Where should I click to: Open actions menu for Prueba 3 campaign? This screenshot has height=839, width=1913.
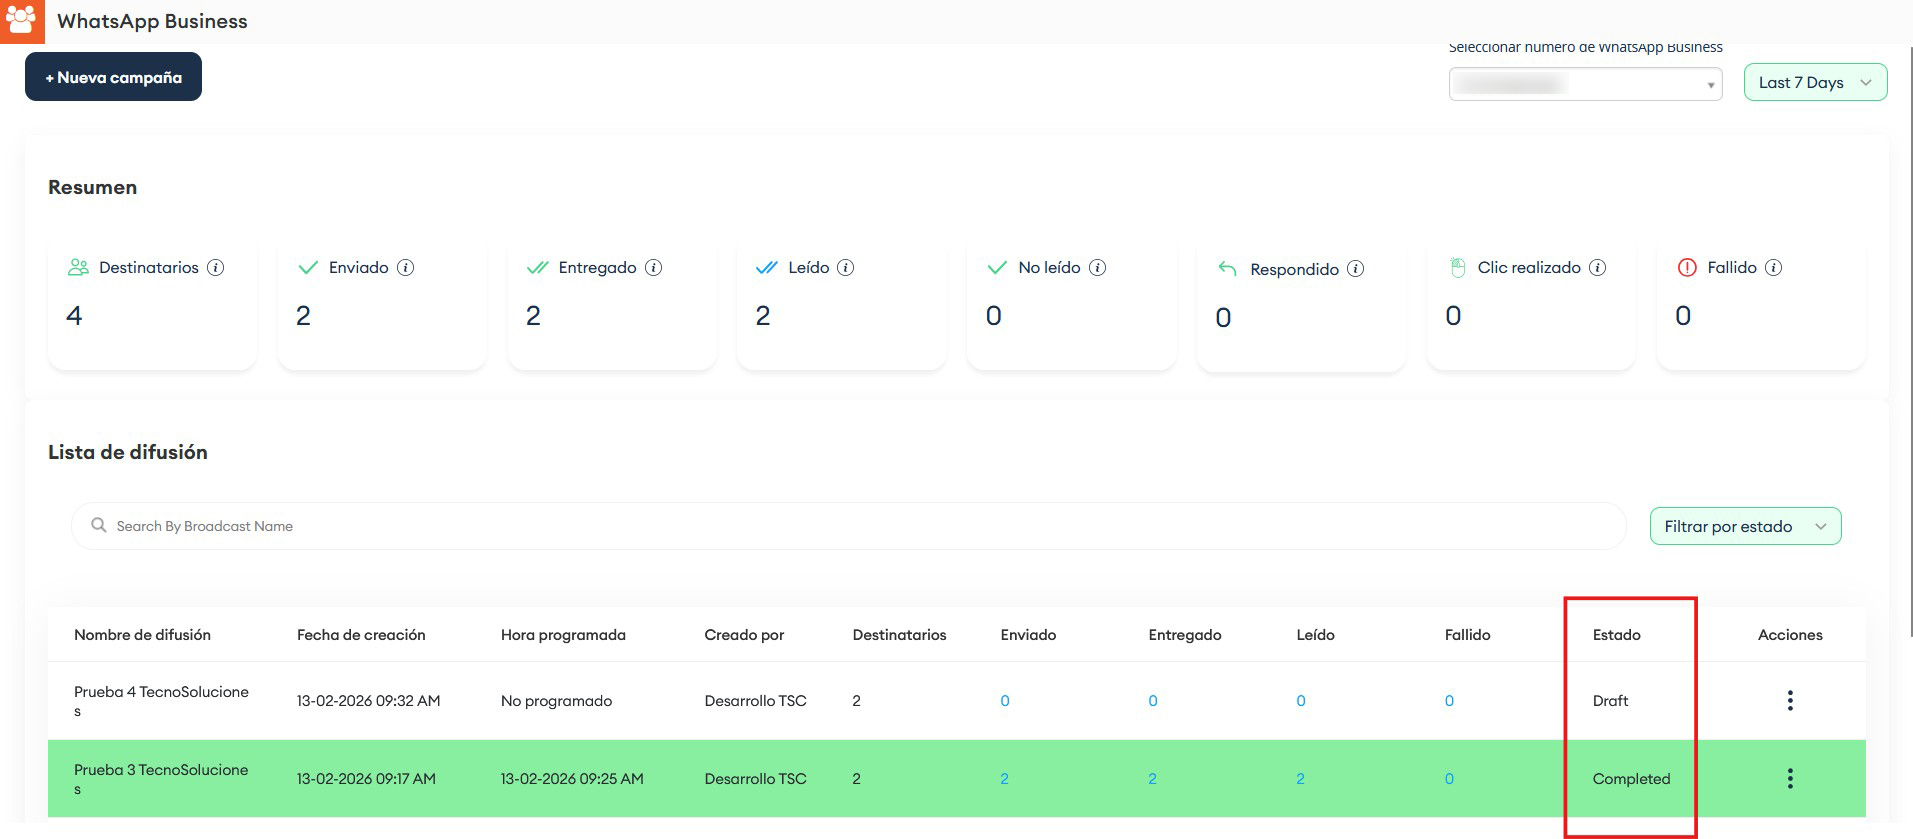1789,779
